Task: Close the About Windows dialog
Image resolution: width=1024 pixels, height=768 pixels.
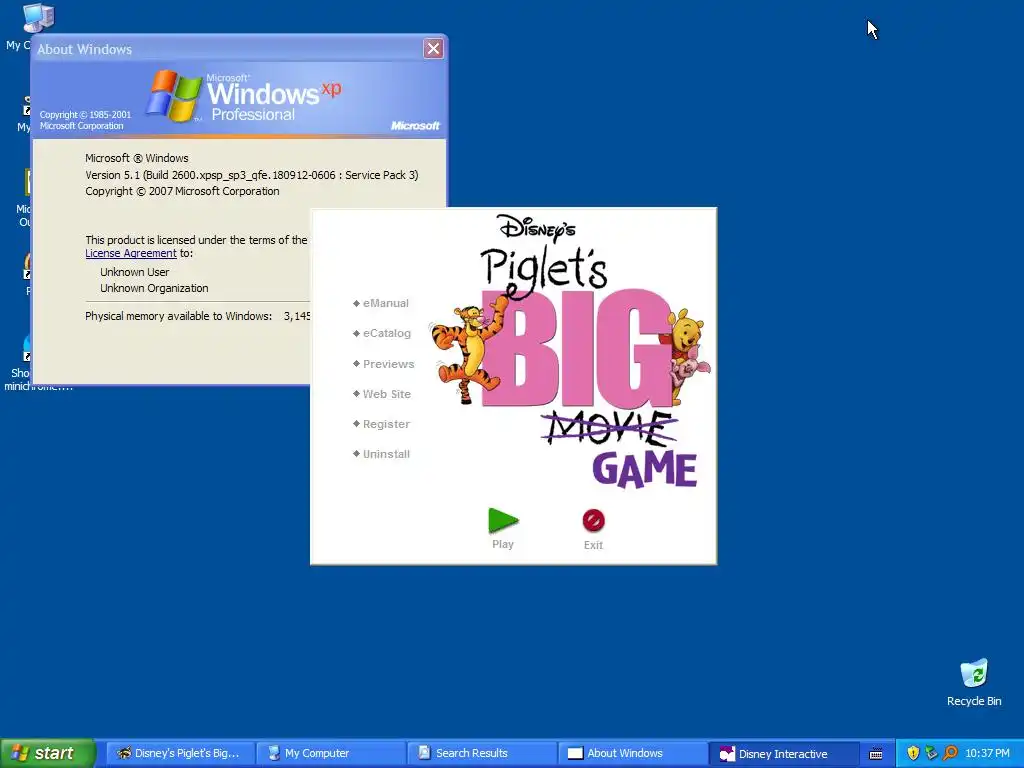Action: [x=433, y=48]
